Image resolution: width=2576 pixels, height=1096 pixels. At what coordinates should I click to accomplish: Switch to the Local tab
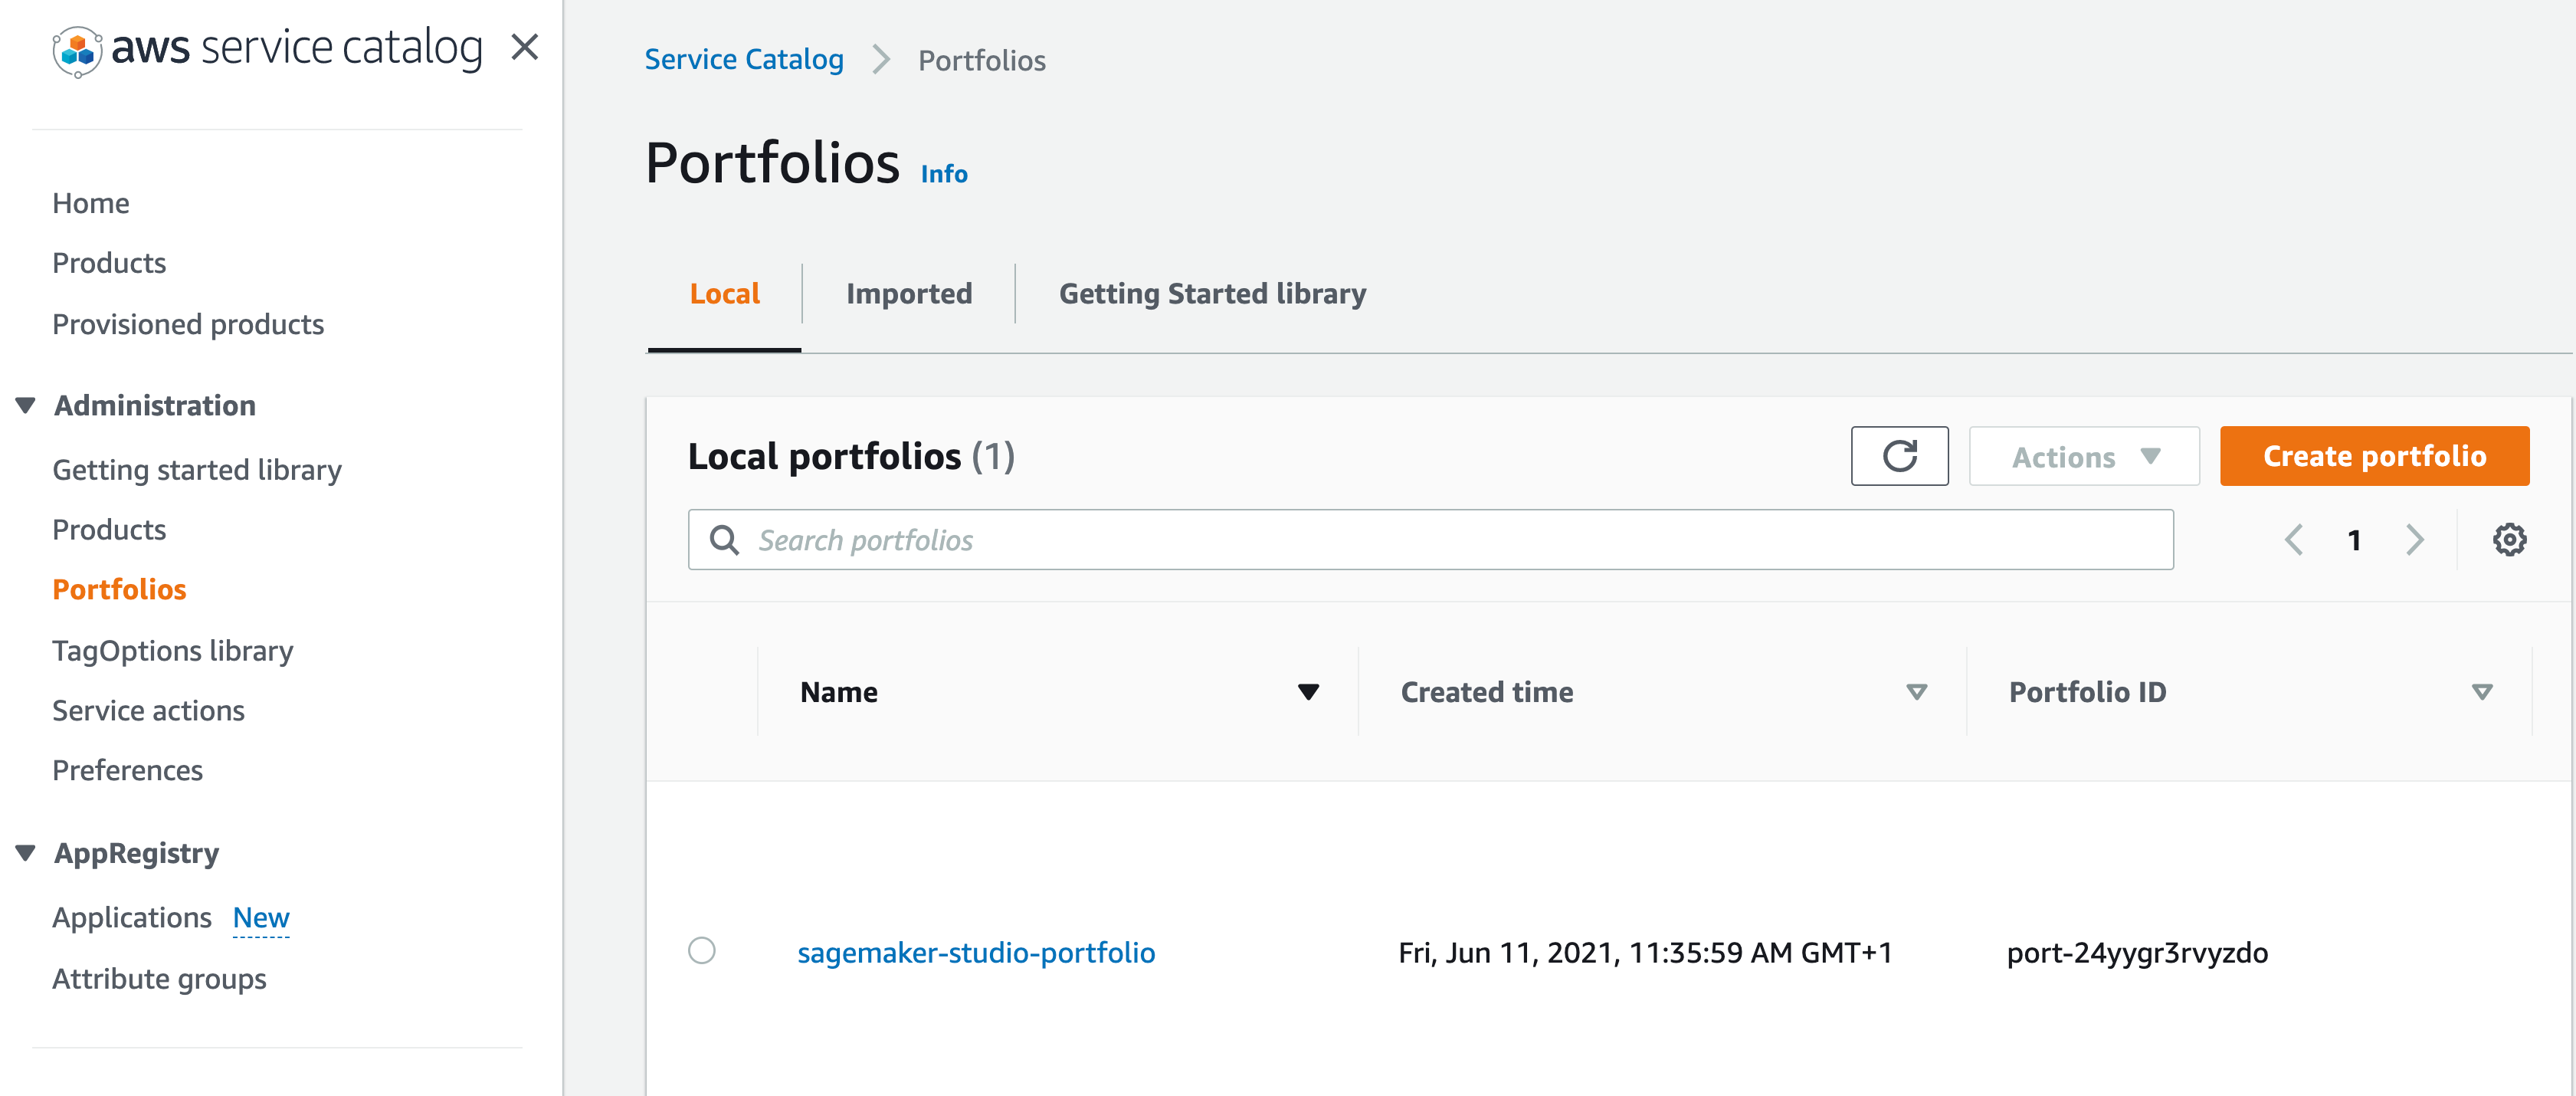pos(725,294)
